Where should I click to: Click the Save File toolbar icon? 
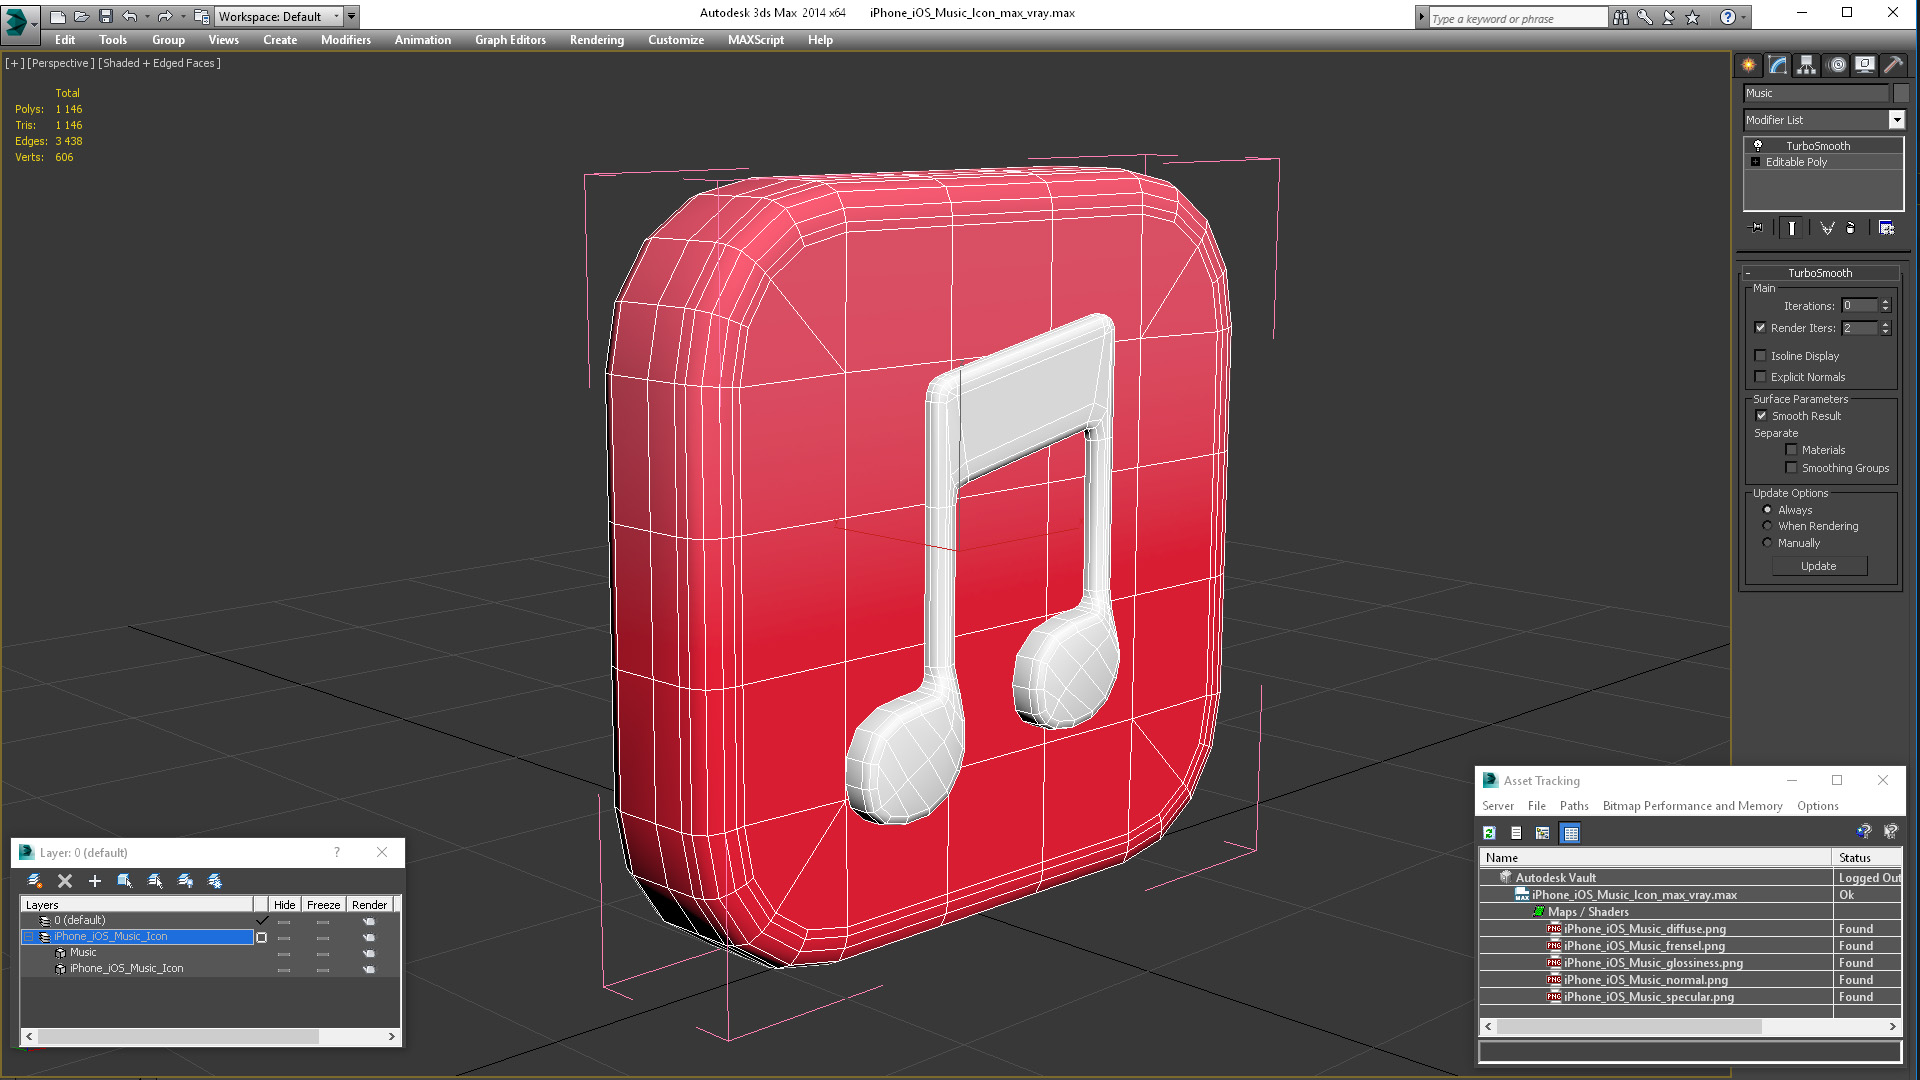[106, 16]
